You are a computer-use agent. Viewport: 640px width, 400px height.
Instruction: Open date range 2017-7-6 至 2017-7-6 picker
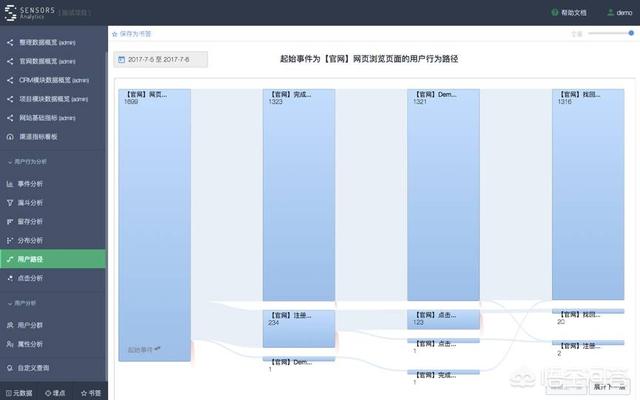pyautogui.click(x=160, y=60)
